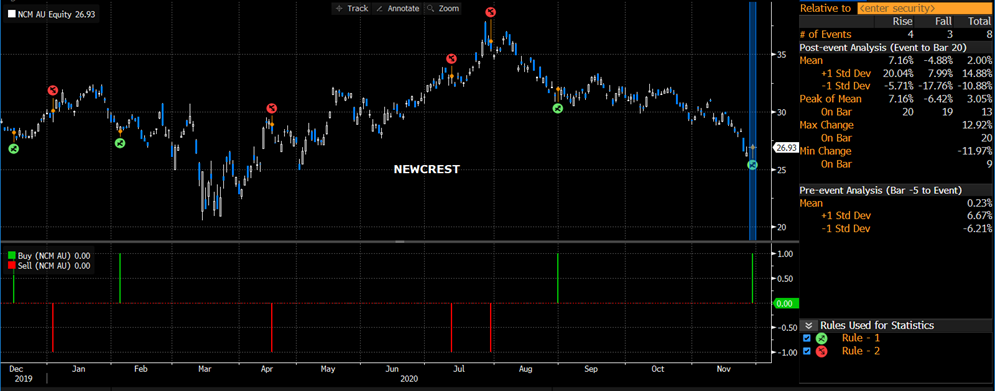The width and height of the screenshot is (995, 391).
Task: Click the enter security input field
Action: click(x=924, y=8)
